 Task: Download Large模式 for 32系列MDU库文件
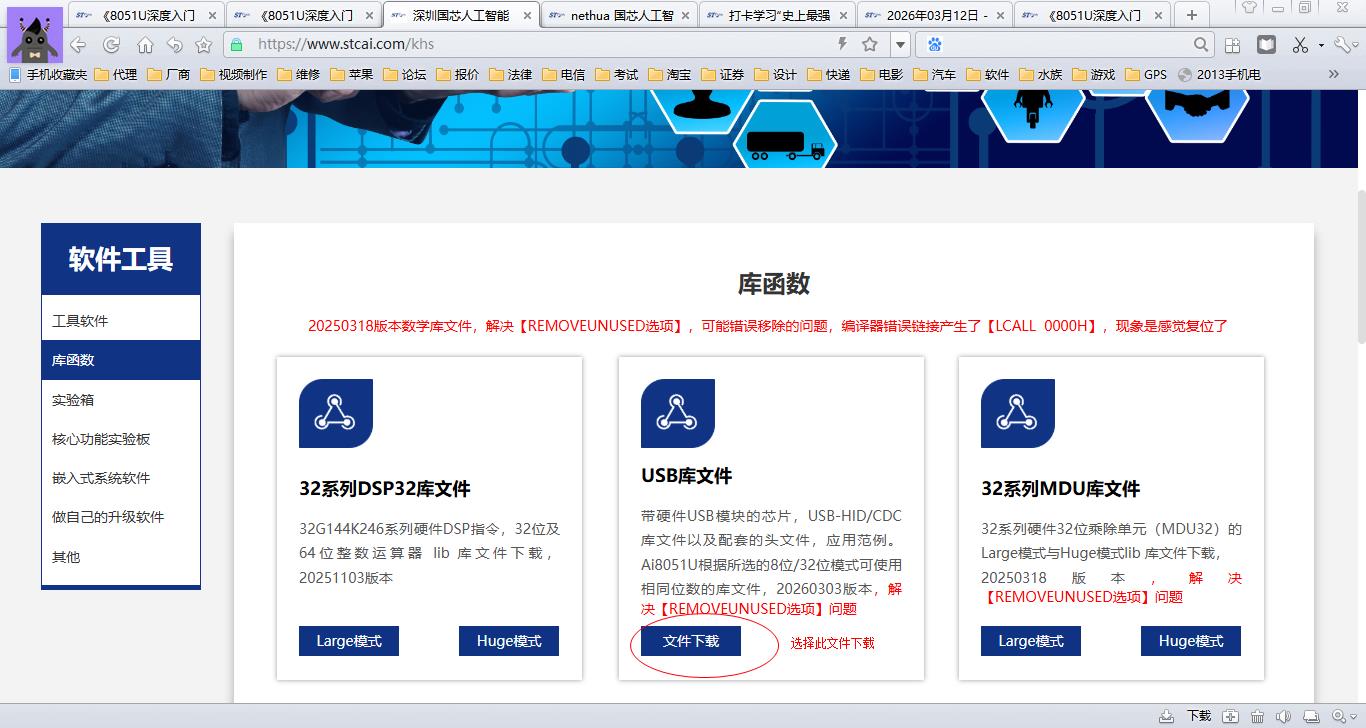click(1031, 641)
